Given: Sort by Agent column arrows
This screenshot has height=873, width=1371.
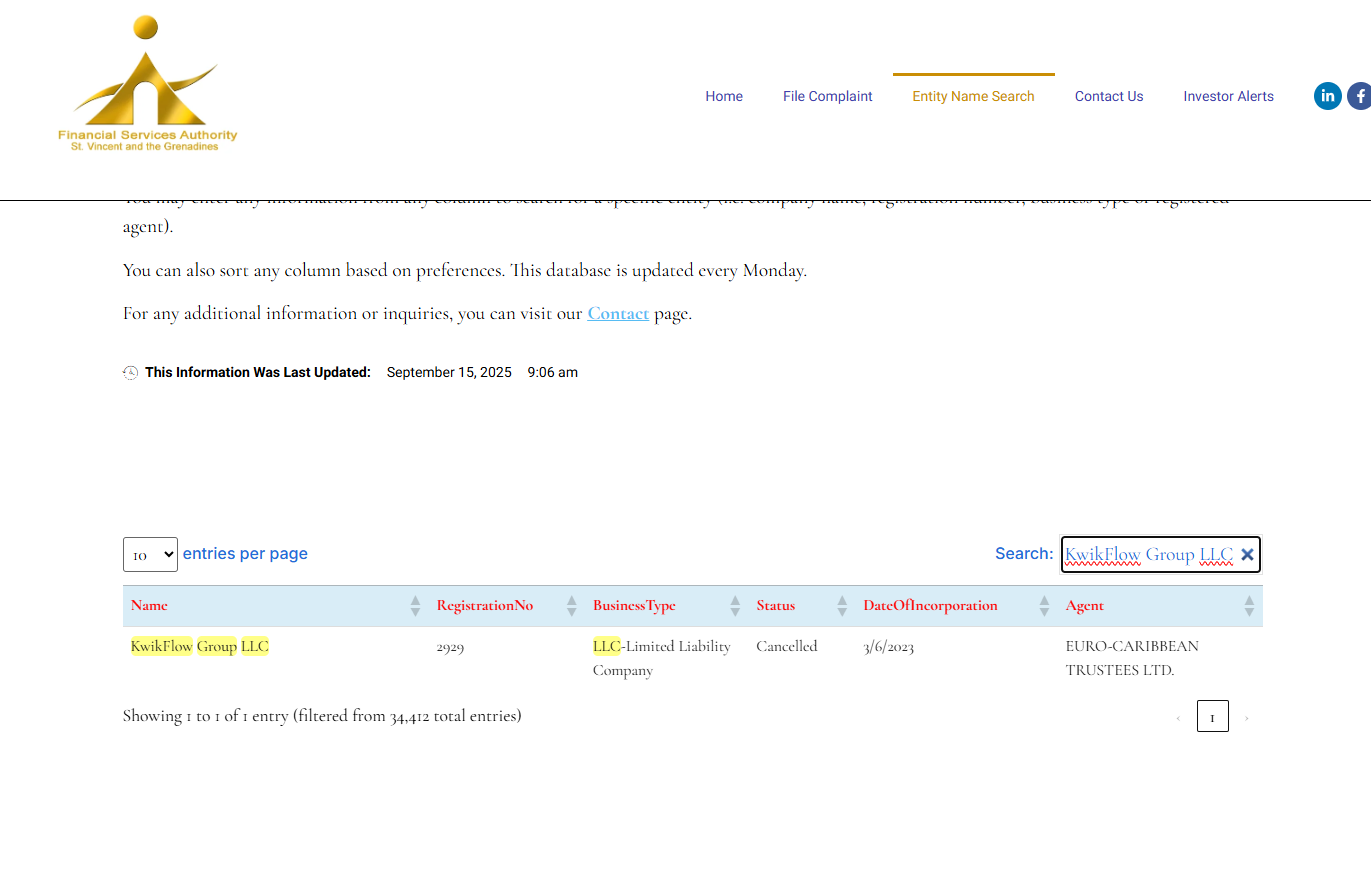Looking at the screenshot, I should coord(1249,606).
